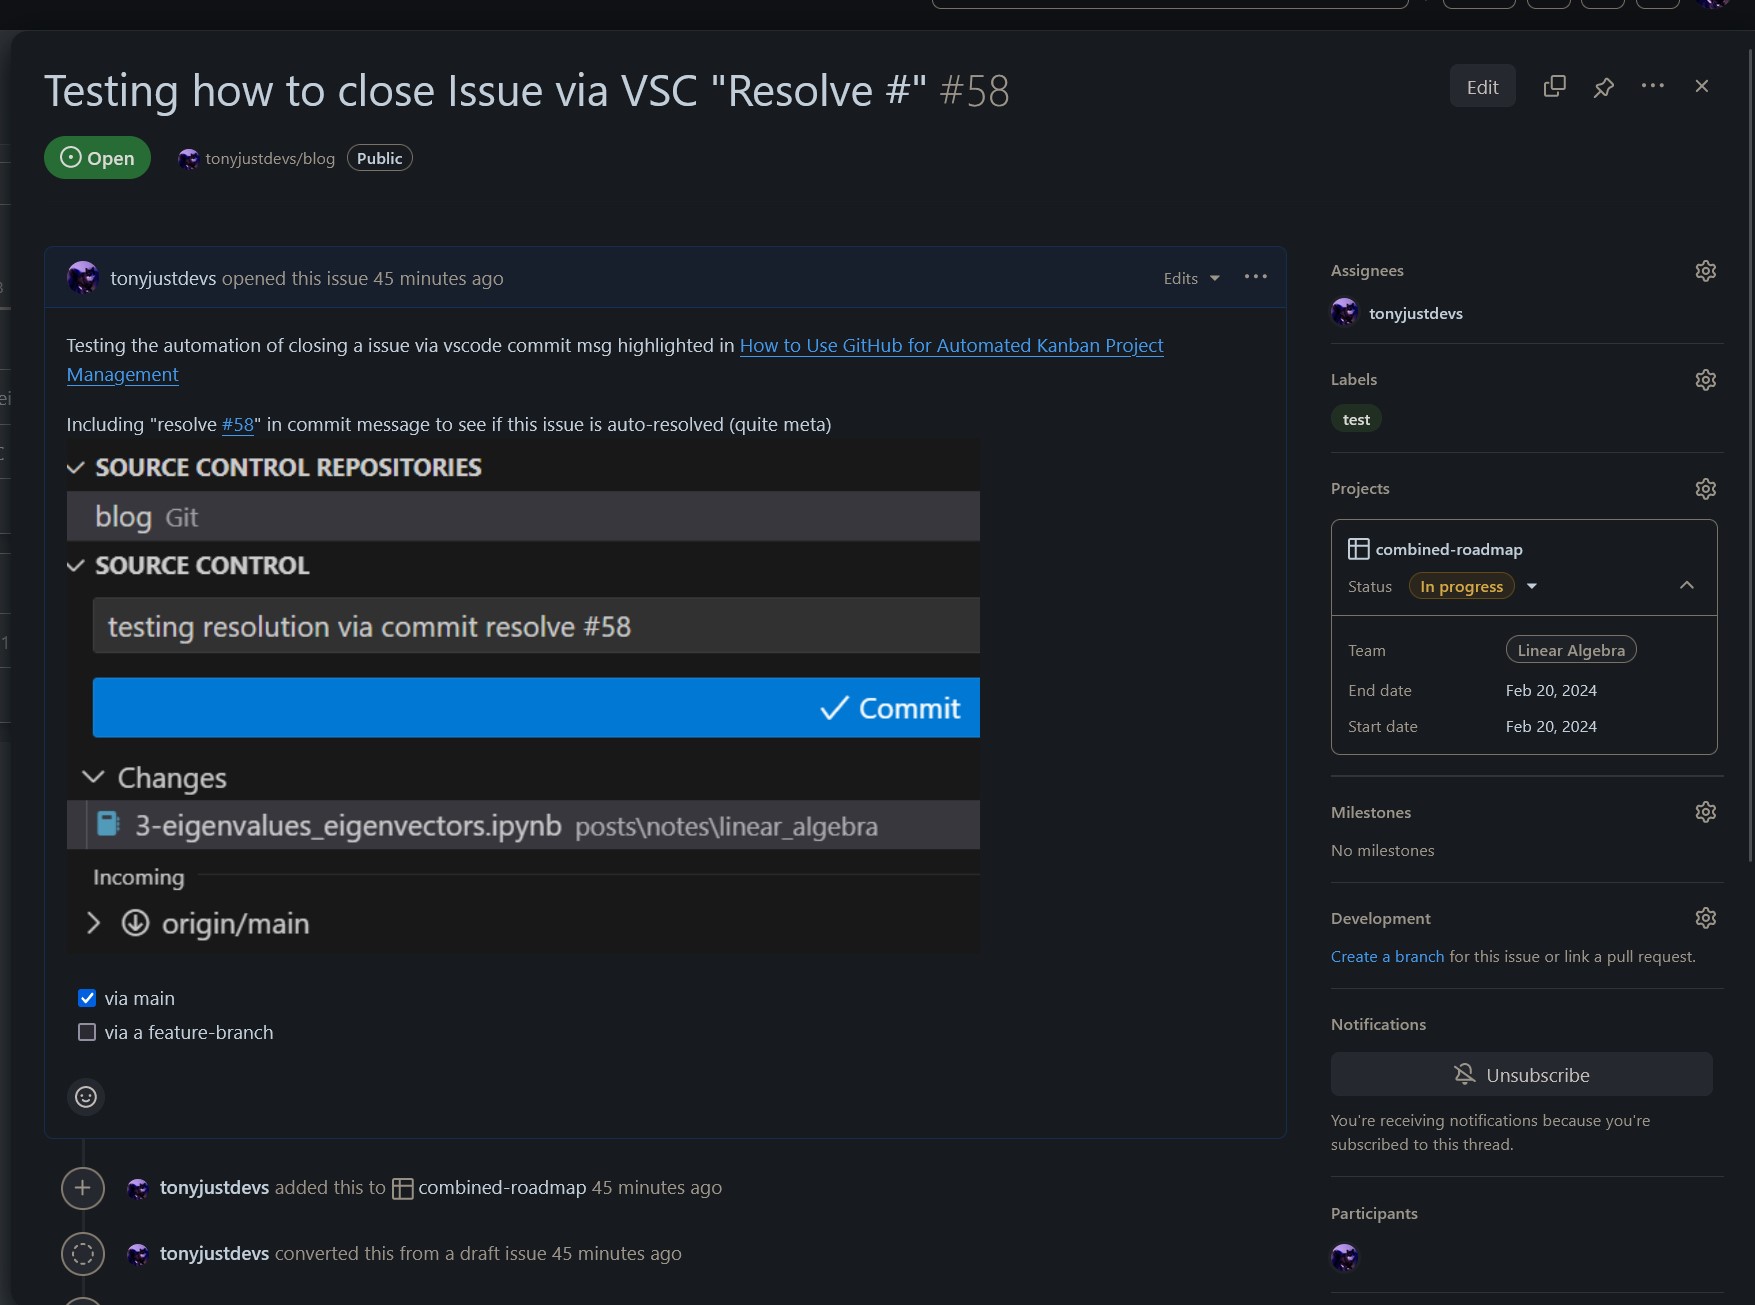Open the issue header three-dots menu

coord(1653,86)
